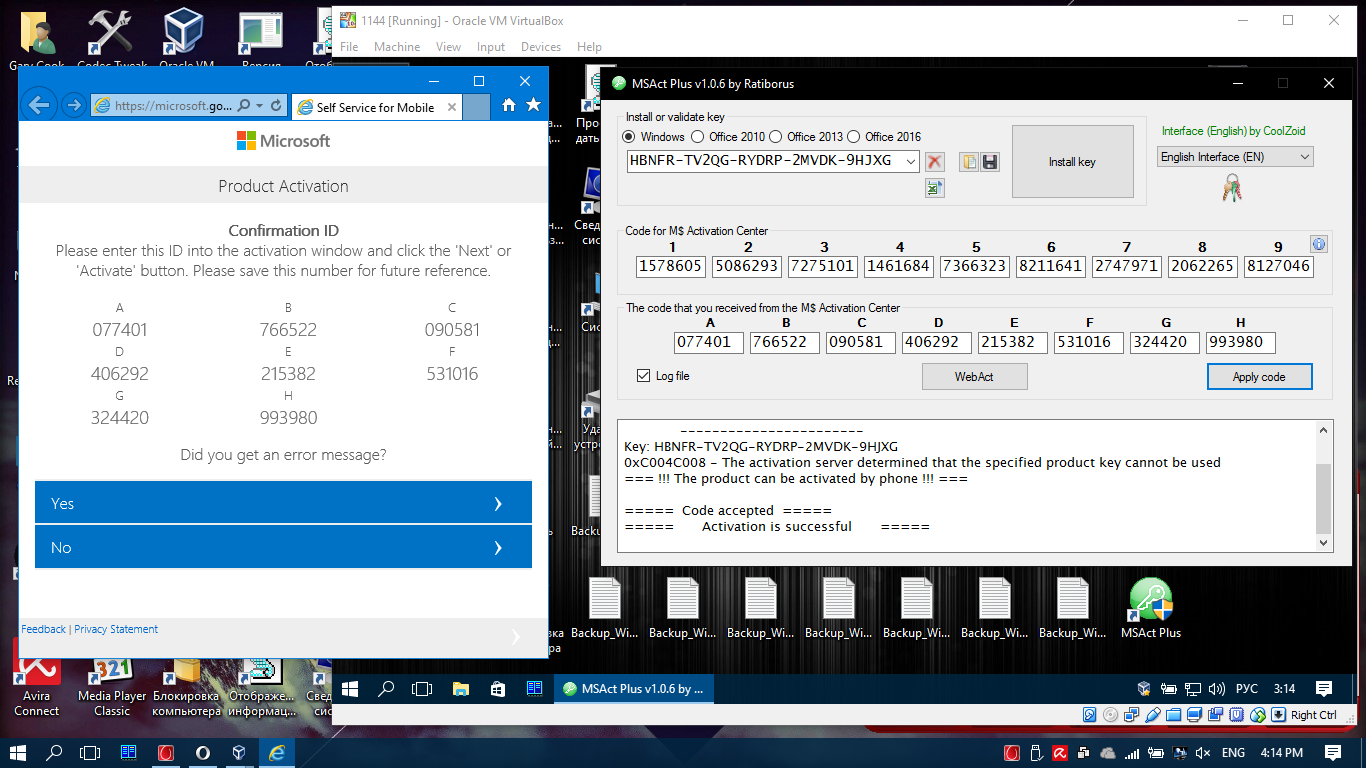Image resolution: width=1366 pixels, height=768 pixels.
Task: Click the volume icon in host tray
Action: [x=1201, y=752]
